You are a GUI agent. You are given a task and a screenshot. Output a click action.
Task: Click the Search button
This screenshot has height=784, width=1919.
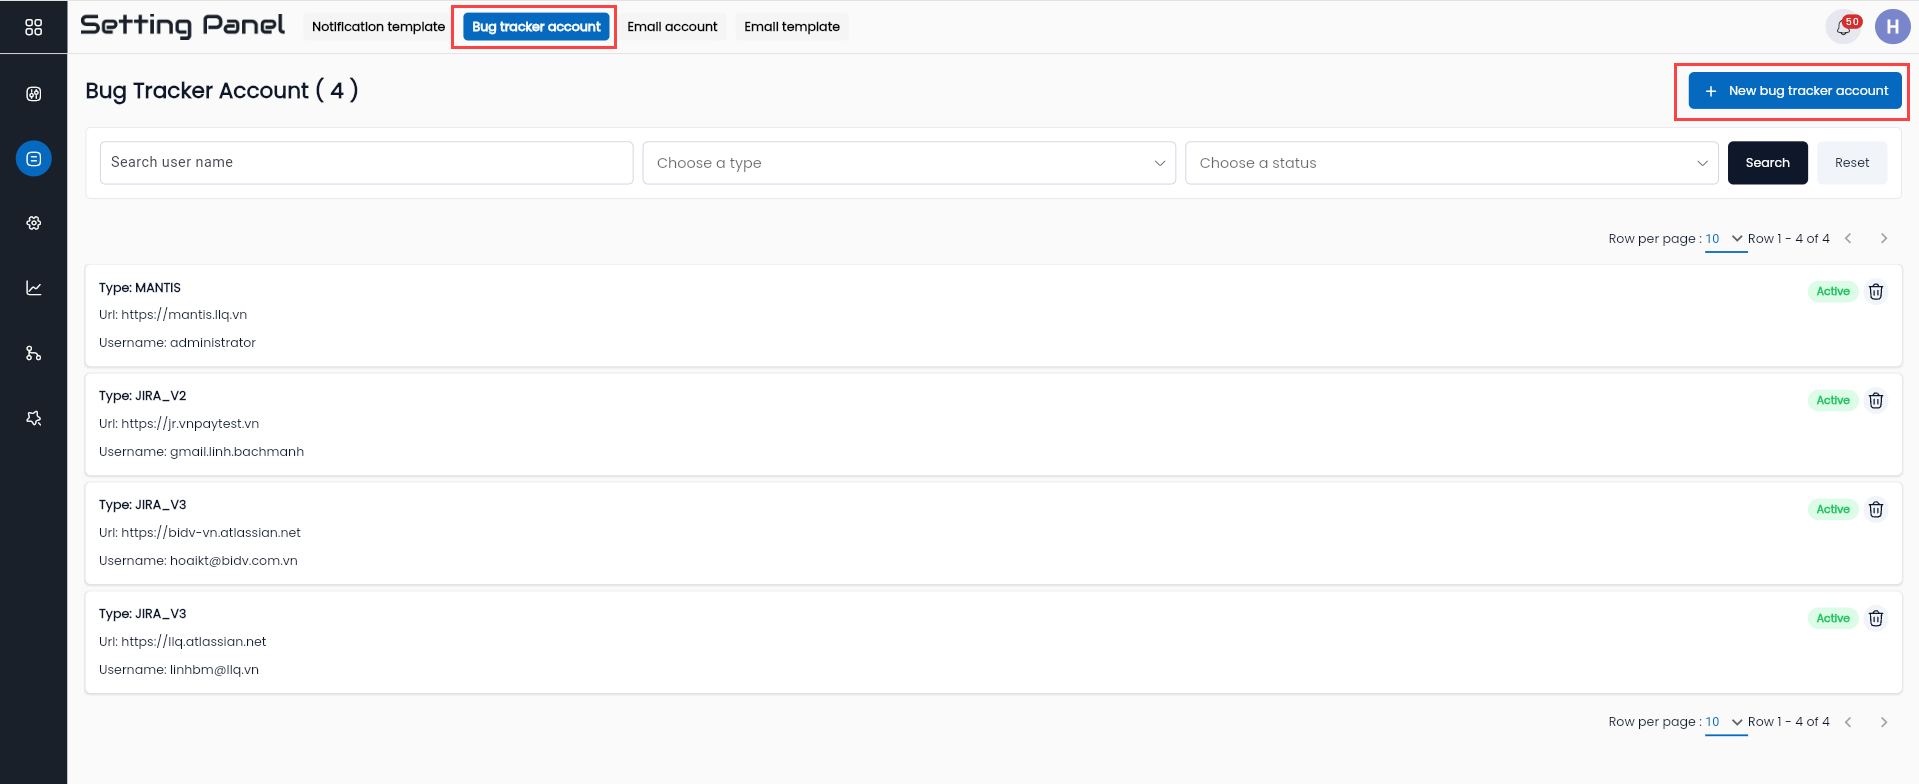pyautogui.click(x=1767, y=163)
